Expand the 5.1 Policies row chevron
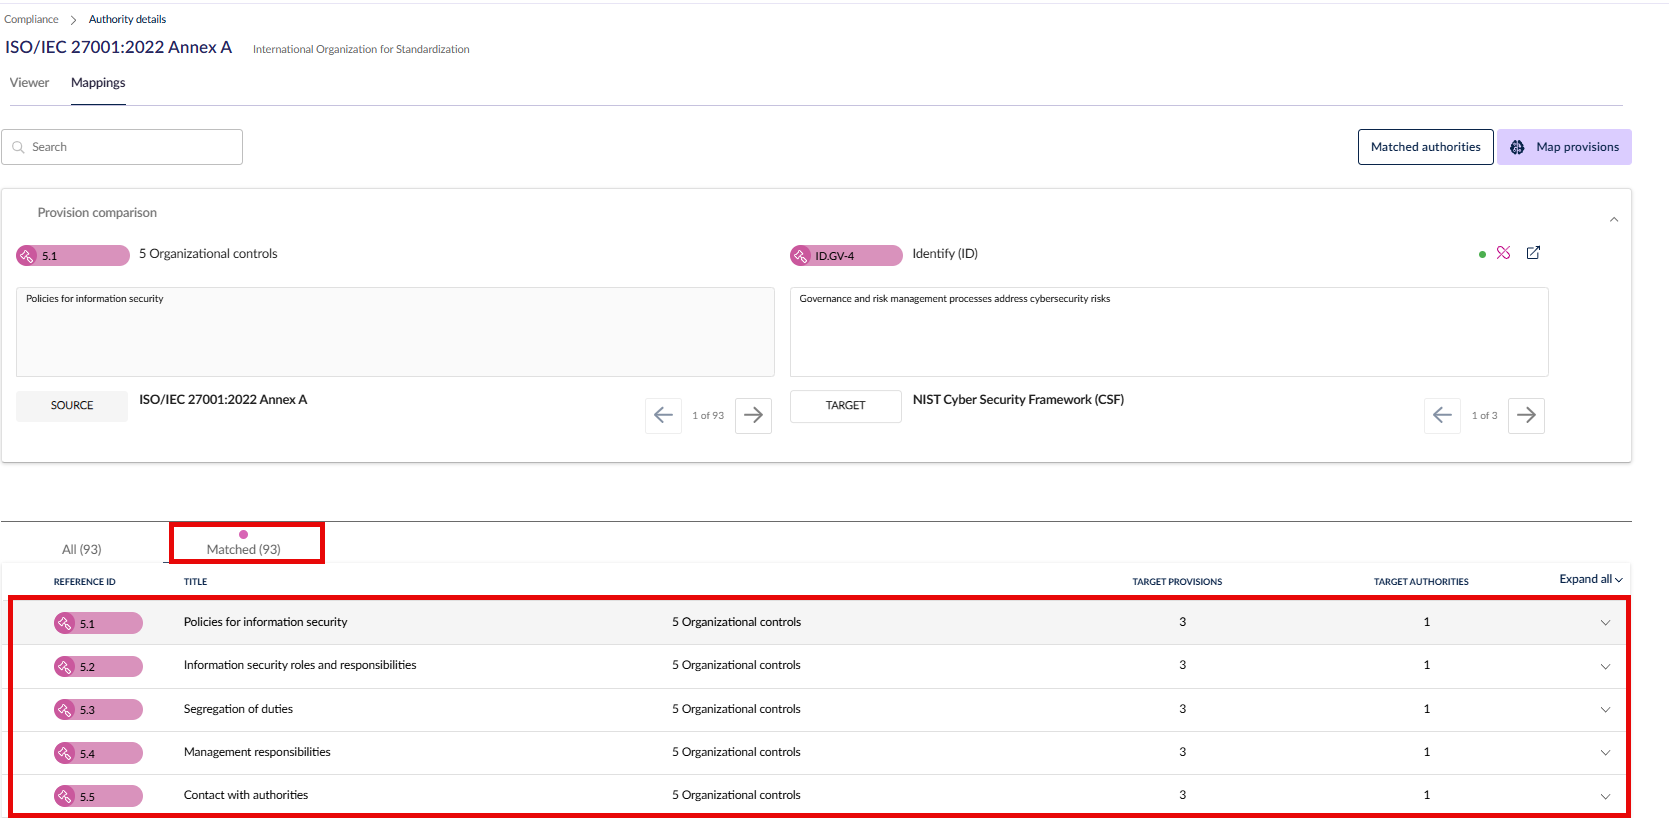 [1605, 623]
